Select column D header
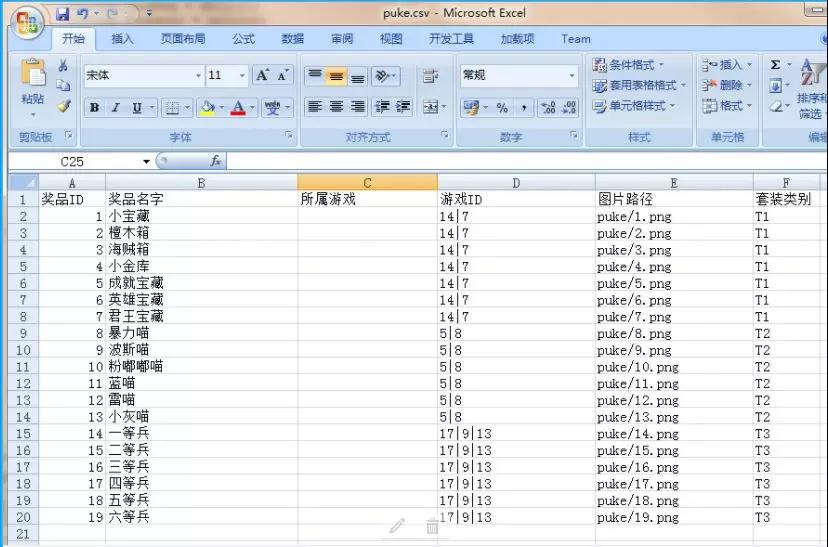Viewport: 828px width, 547px height. point(516,183)
